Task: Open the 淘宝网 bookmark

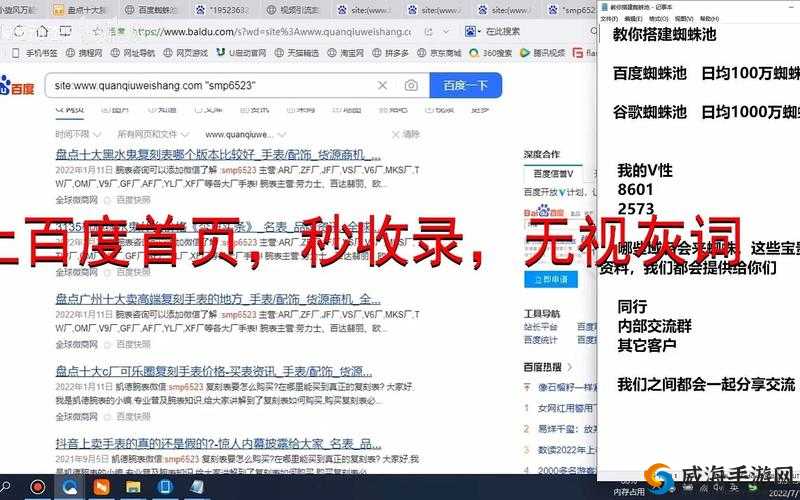Action: coord(345,53)
